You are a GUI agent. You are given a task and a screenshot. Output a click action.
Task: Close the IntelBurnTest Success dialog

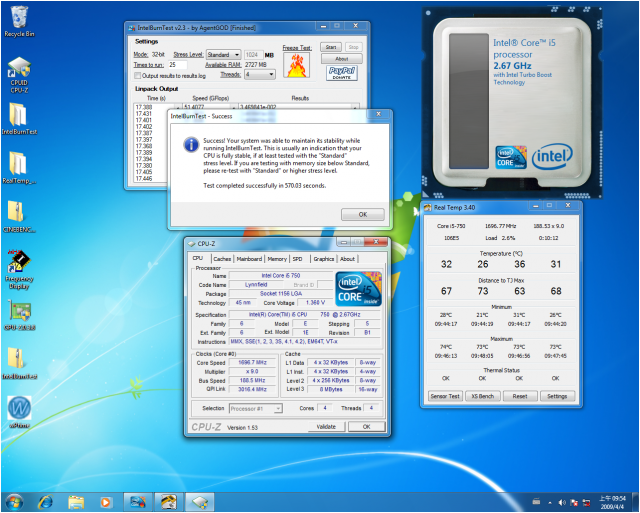(378, 114)
